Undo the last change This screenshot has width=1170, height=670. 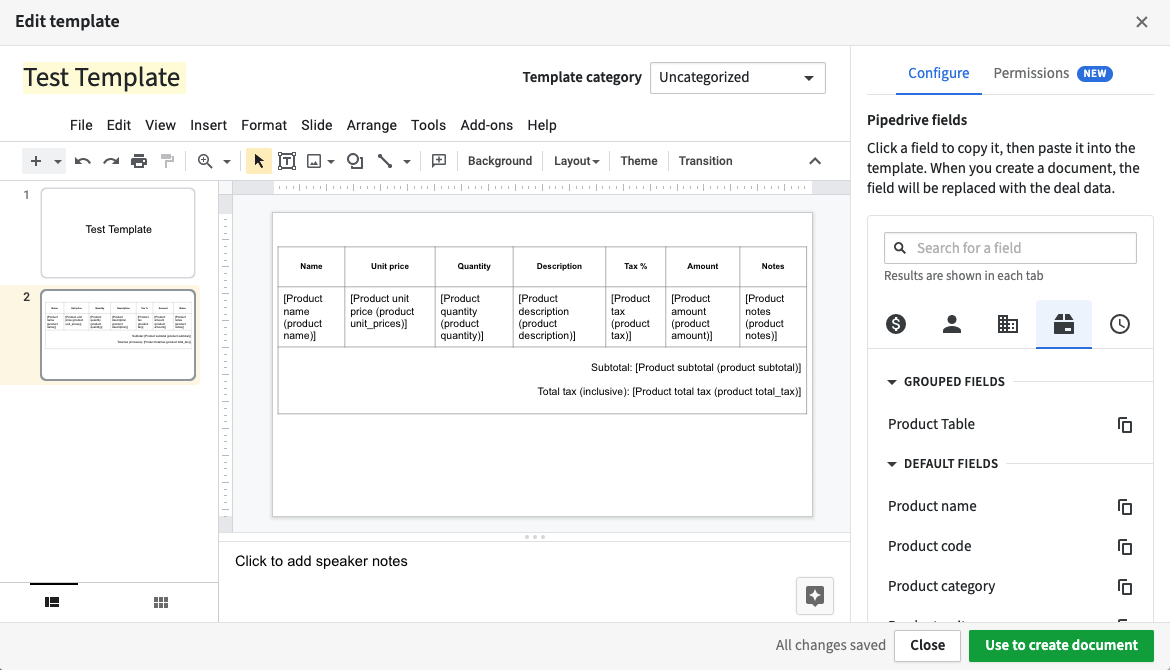82,160
